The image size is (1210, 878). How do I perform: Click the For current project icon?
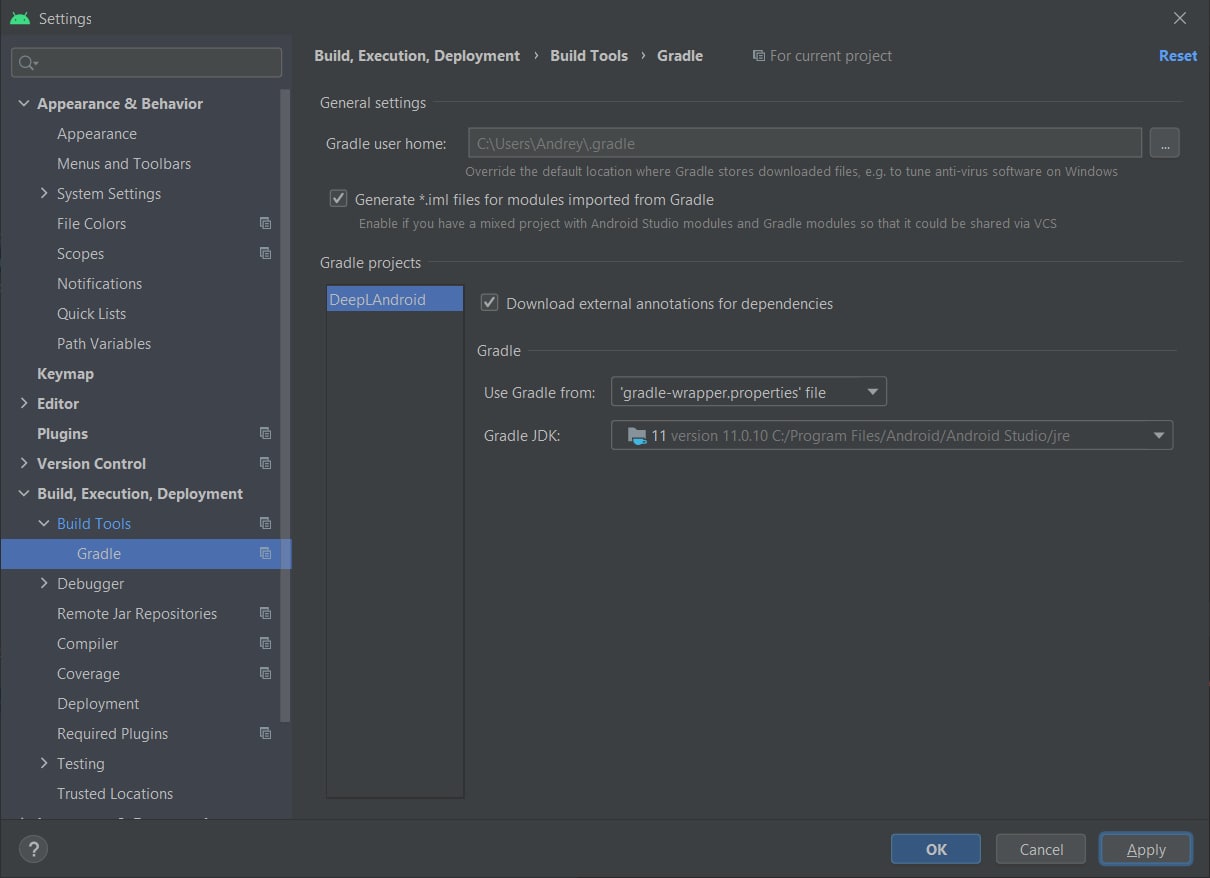pos(759,56)
